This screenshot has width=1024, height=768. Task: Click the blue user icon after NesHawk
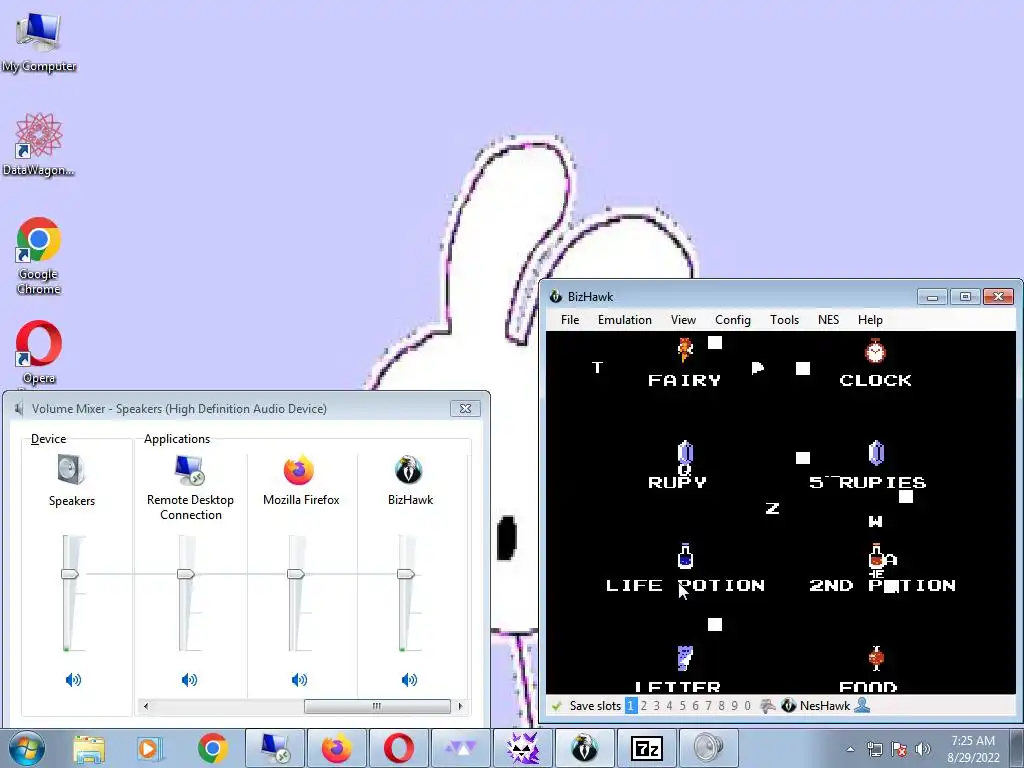click(x=862, y=706)
